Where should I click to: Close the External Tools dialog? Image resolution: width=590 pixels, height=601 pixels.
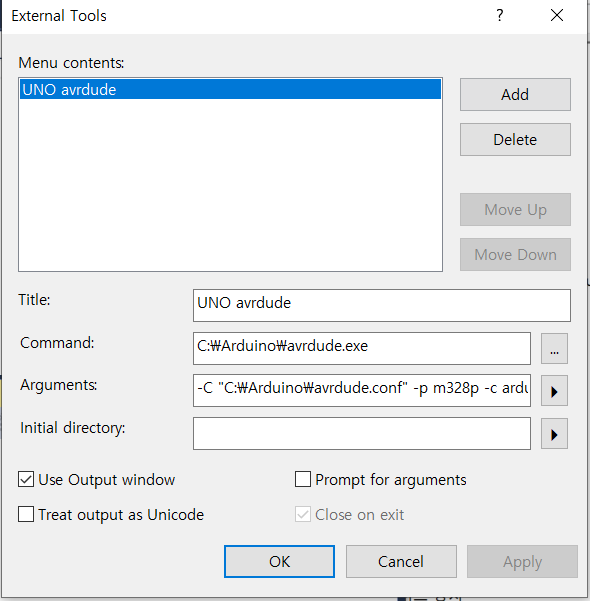(x=557, y=15)
